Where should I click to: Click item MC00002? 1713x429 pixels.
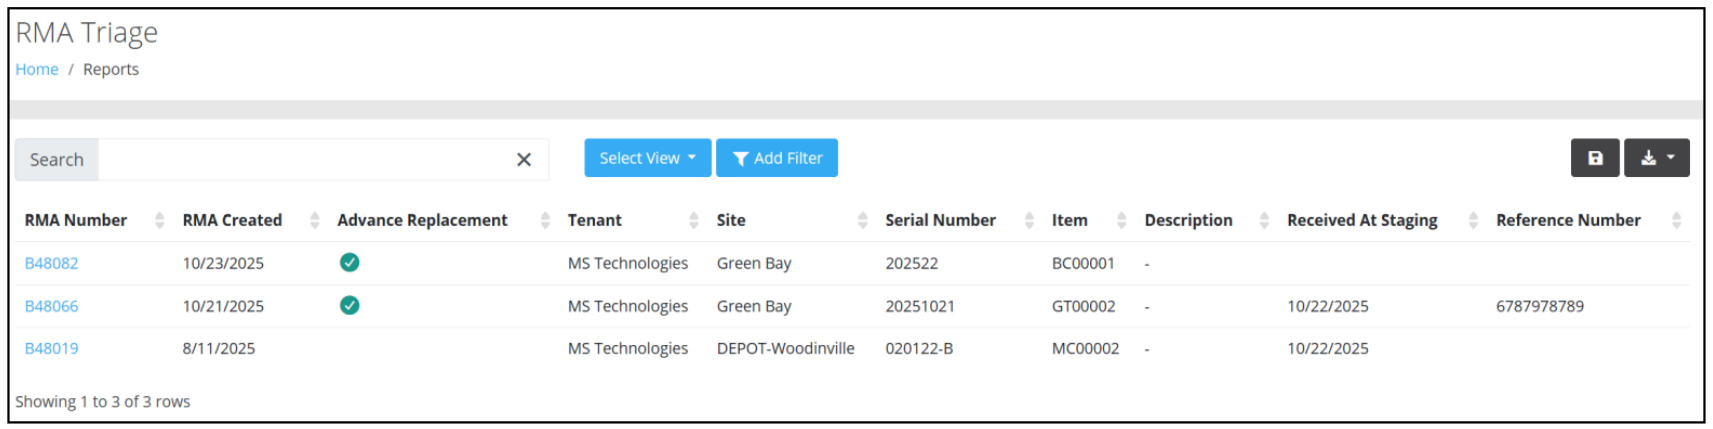pos(1085,348)
